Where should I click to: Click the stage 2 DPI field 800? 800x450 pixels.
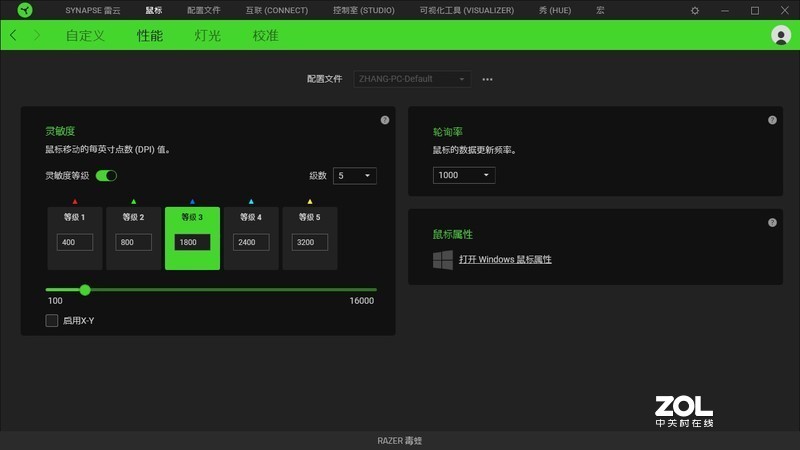134,242
